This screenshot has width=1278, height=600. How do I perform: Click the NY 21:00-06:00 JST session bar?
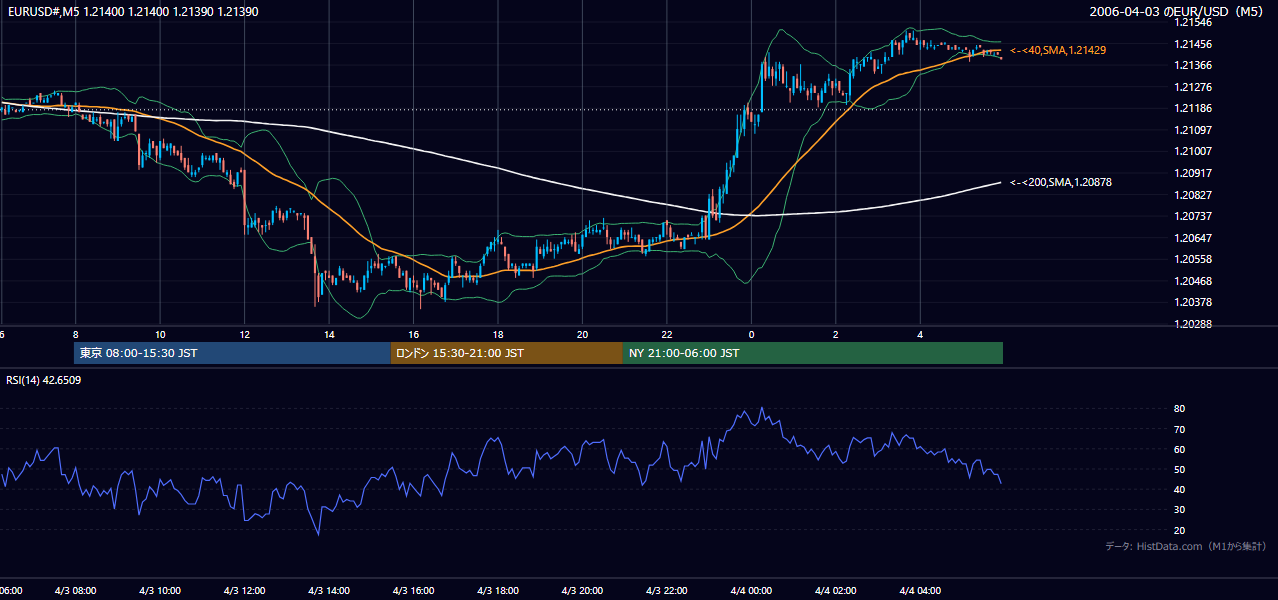point(813,353)
